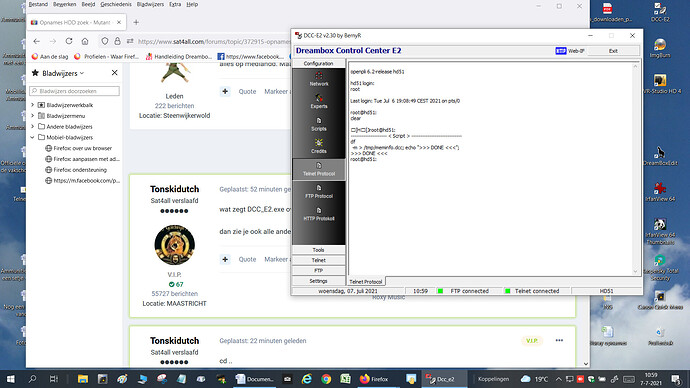Viewport: 690px width, 388px height.
Task: Click the Credits icon in DCC
Action: point(319,146)
